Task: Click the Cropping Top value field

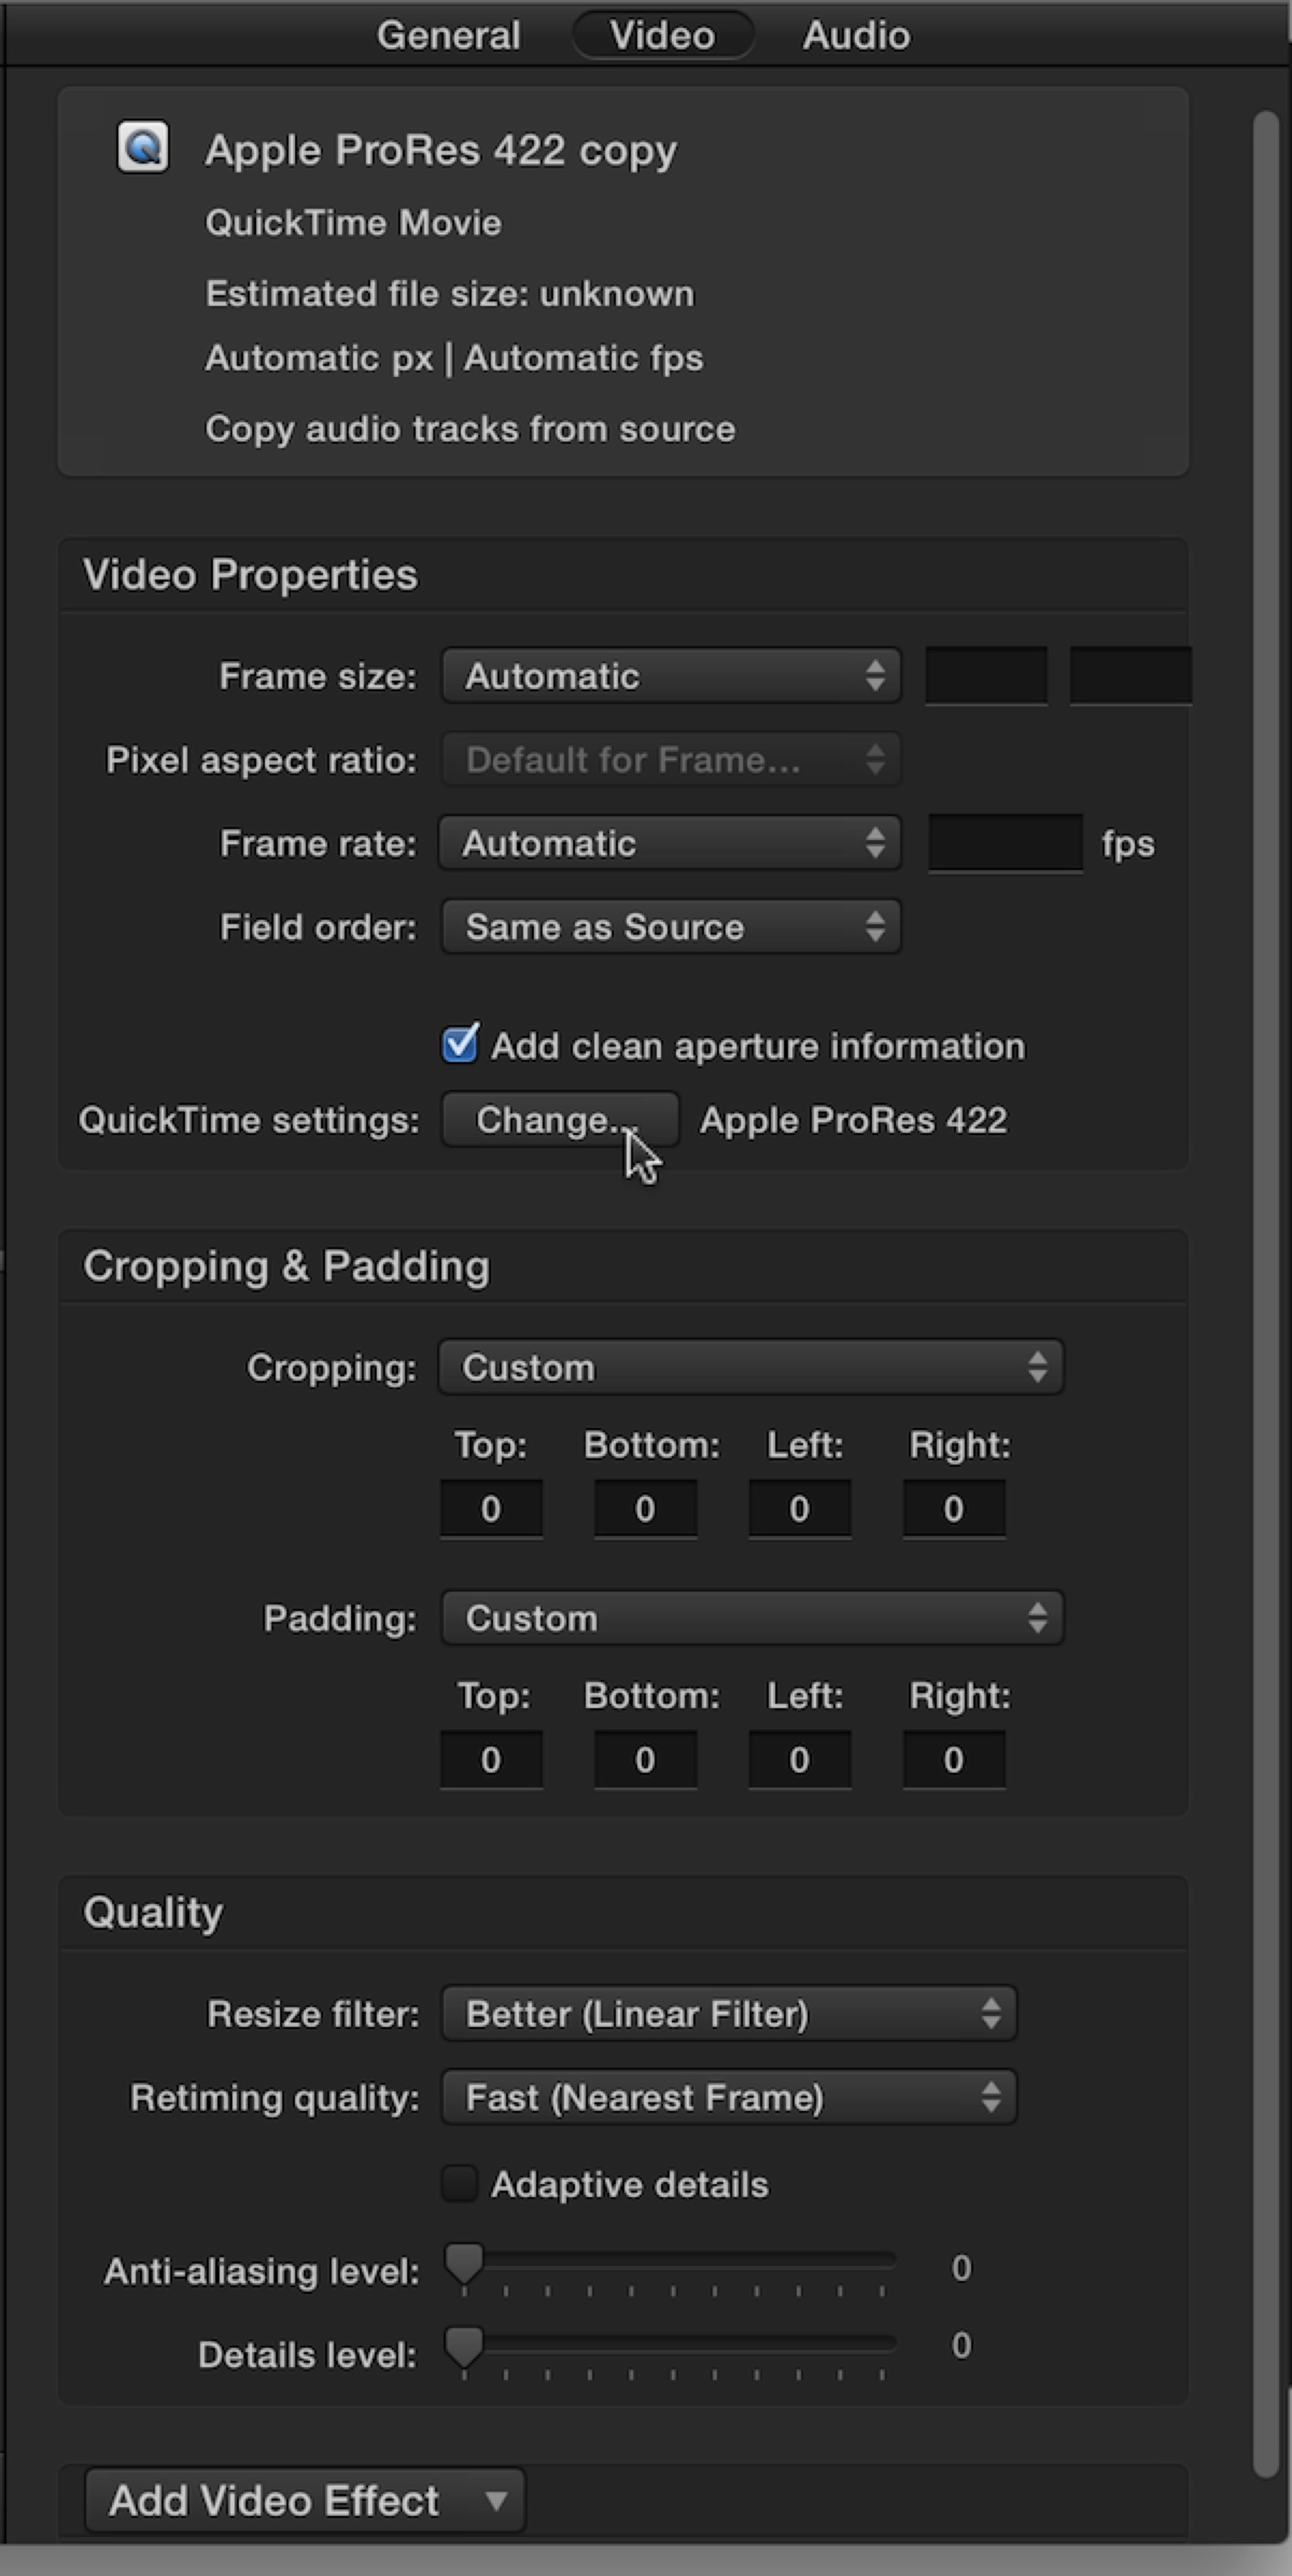Action: pos(491,1508)
